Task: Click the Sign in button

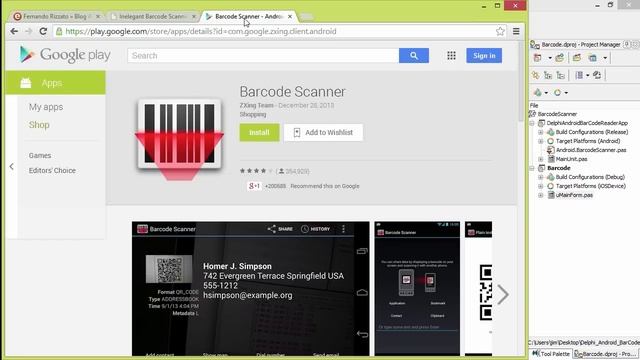Action: pos(484,56)
